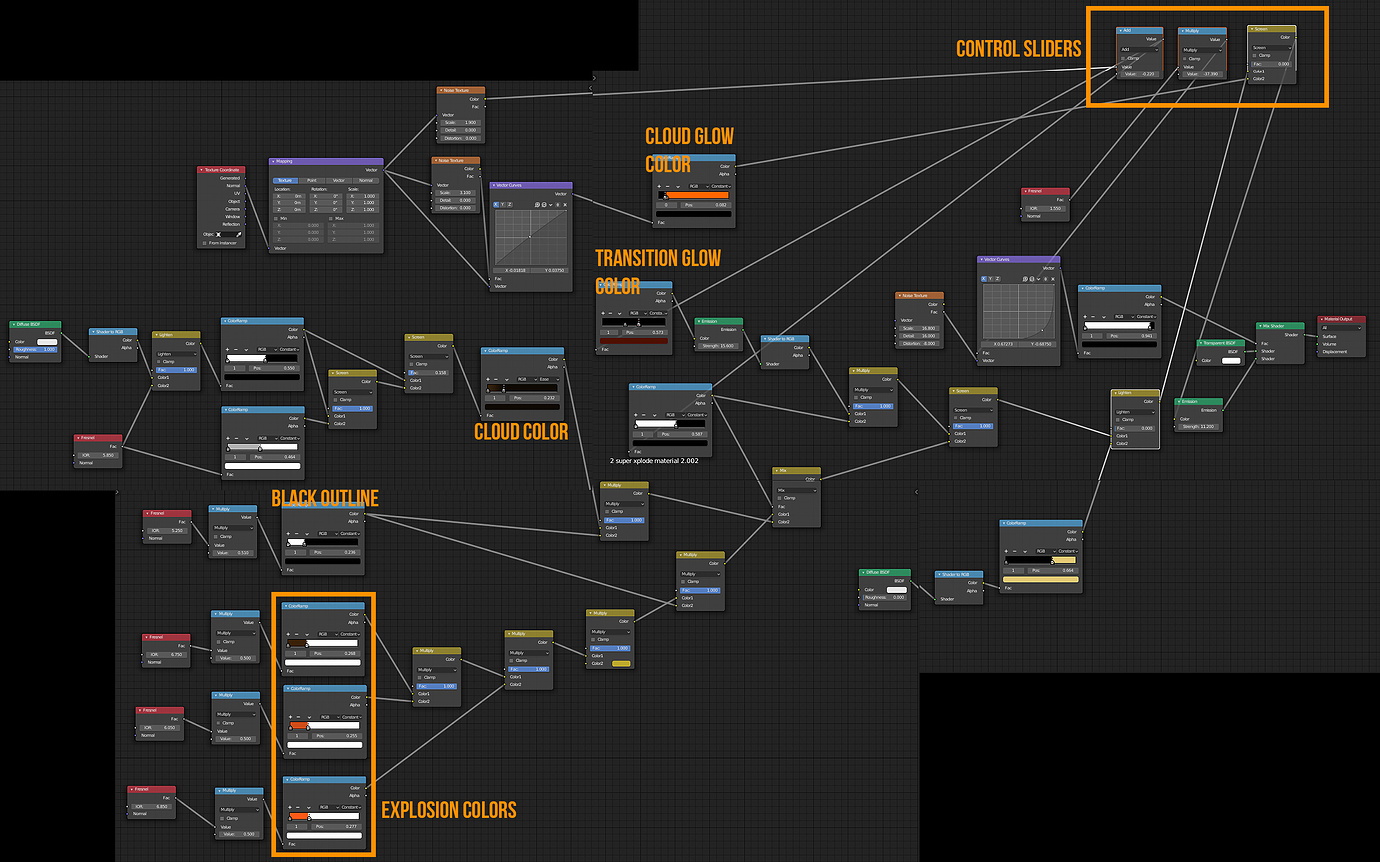Reset curve icon on Vector Curves X -0.01818 node
The image size is (1380, 862).
pyautogui.click(x=565, y=205)
